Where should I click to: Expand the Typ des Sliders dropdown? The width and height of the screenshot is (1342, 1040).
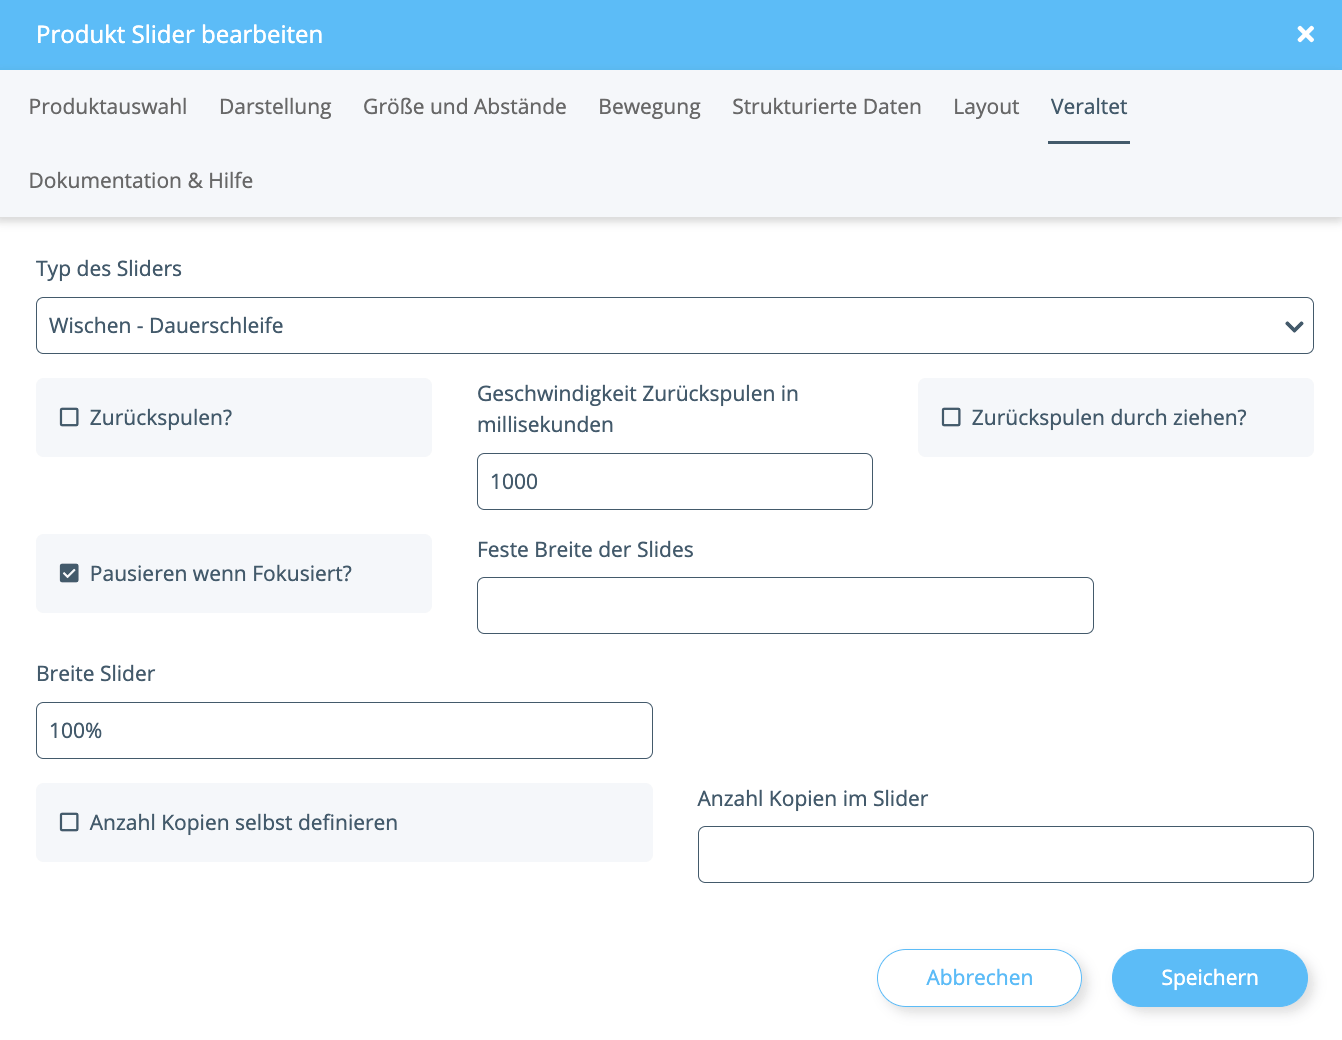(675, 326)
